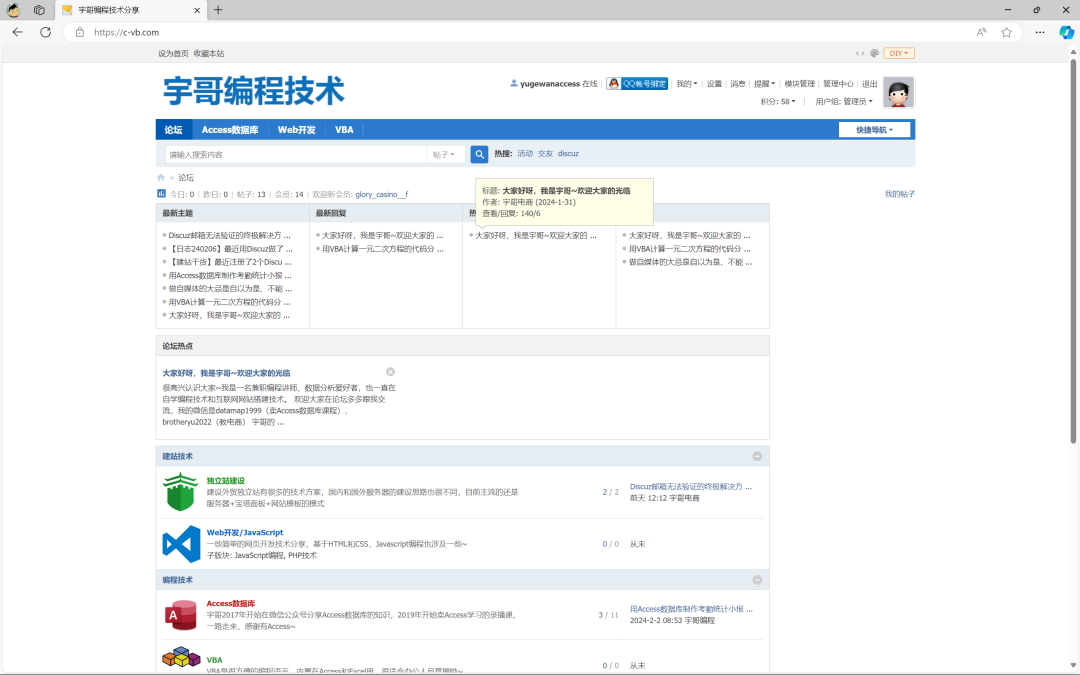
Task: Open the Web开发 Visual Studio Code icon
Action: [x=181, y=544]
